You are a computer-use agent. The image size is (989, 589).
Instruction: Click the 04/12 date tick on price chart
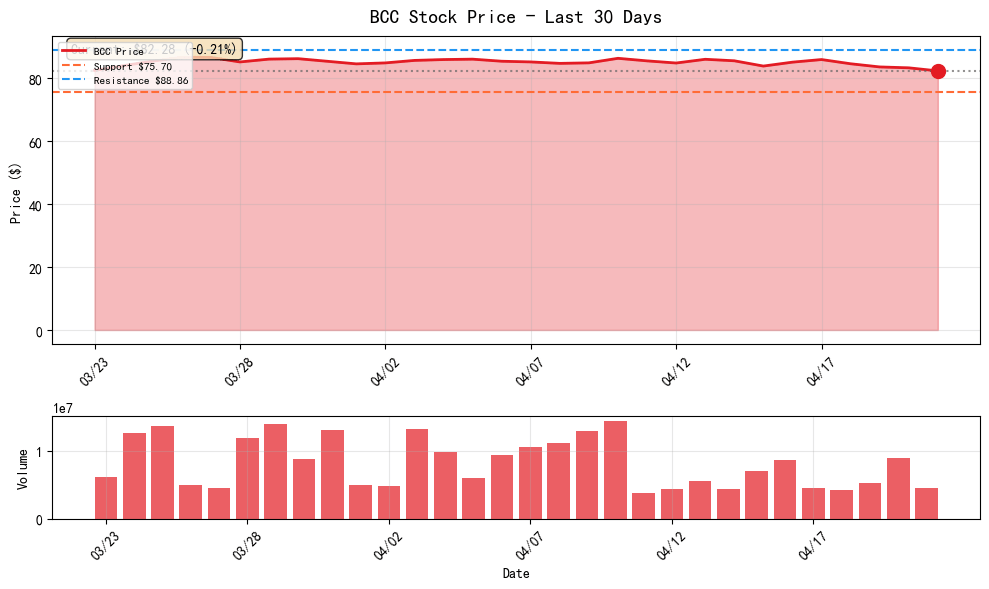point(676,374)
